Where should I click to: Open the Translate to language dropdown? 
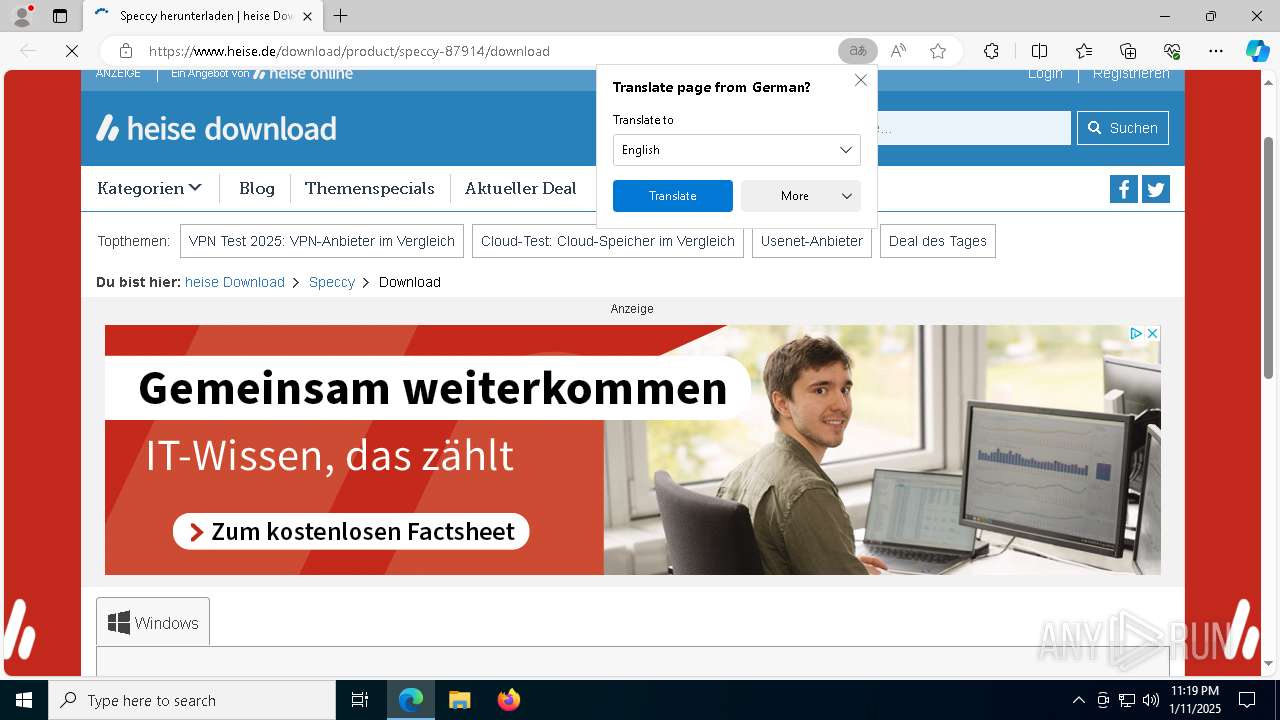[736, 150]
